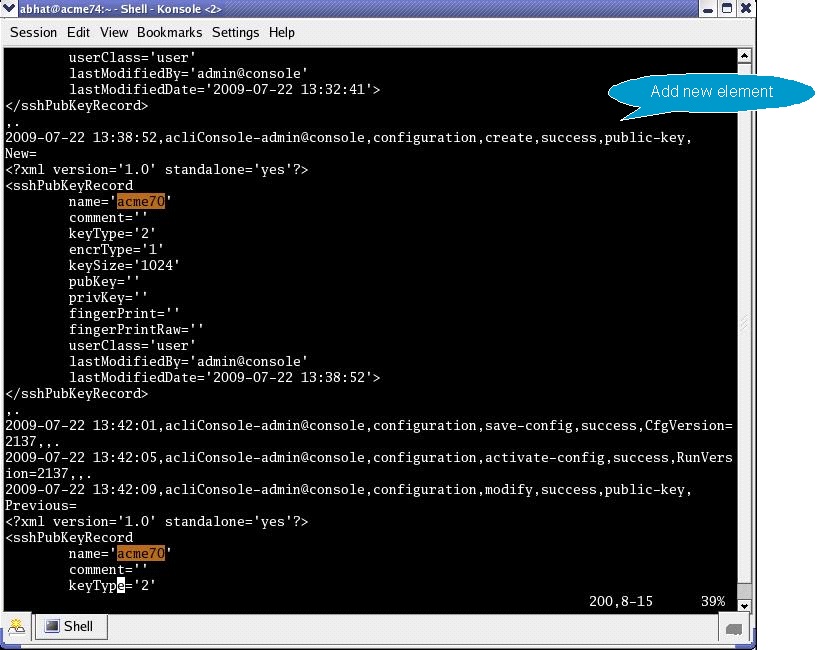Screen dimensions: 818x650
Task: Click lastModifiedDate='2009-07-22 13:32:41' line
Action: point(224,89)
